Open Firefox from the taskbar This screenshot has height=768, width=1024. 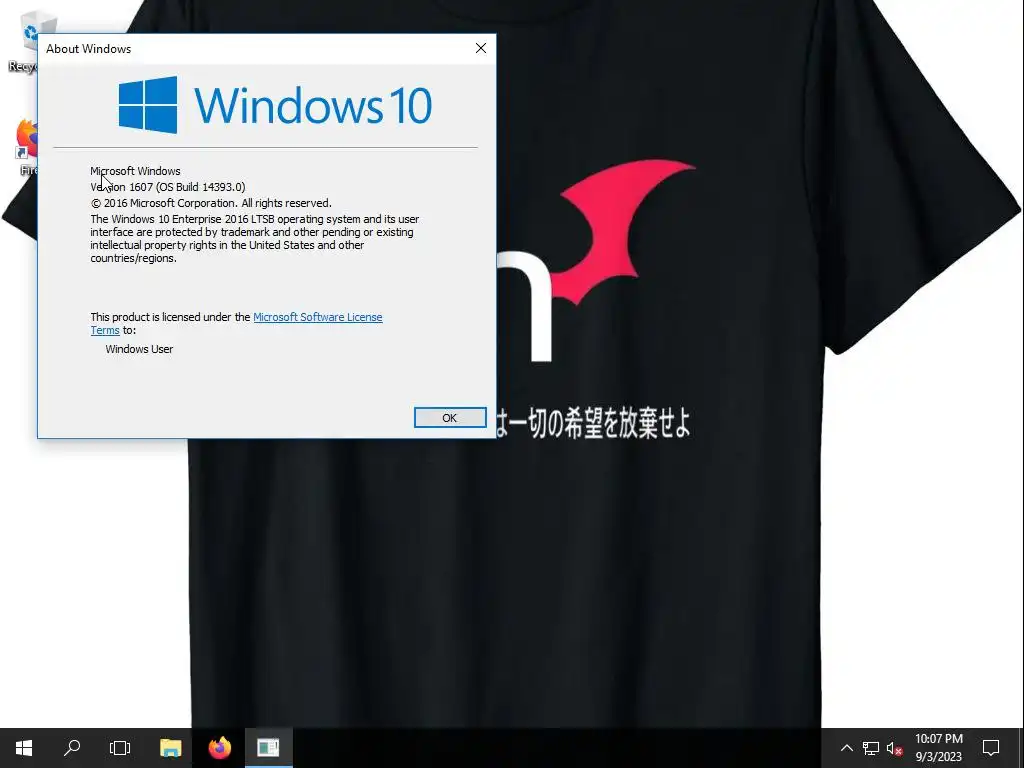[219, 748]
